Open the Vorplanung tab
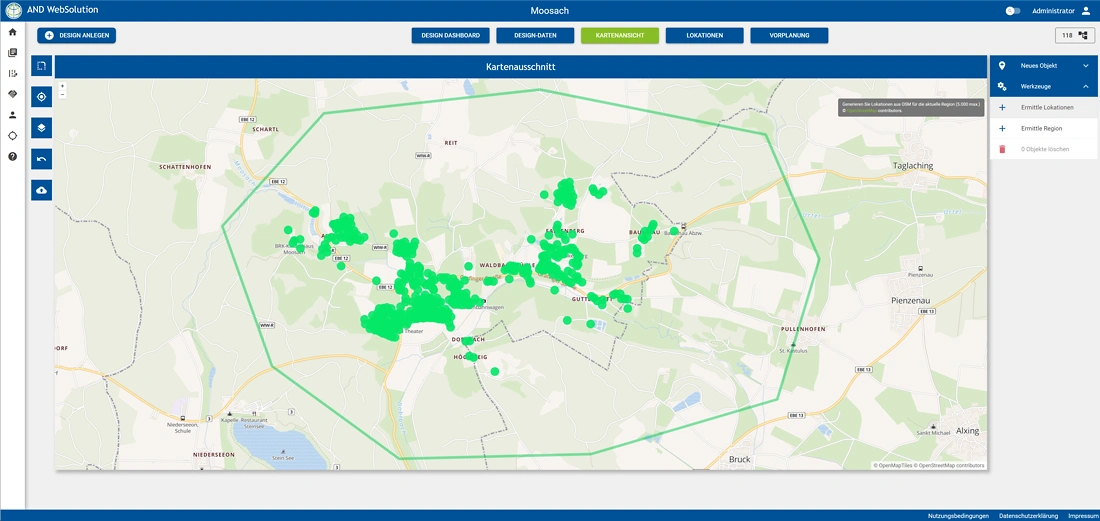Image resolution: width=1100 pixels, height=521 pixels. point(789,35)
